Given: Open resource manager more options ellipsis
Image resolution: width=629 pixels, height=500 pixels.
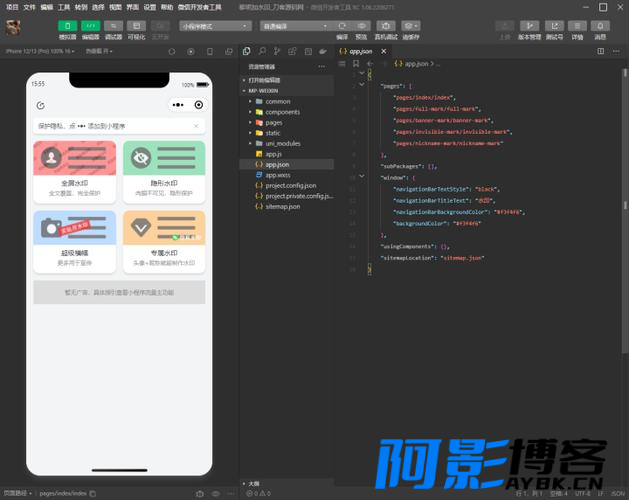Looking at the screenshot, I should coord(322,66).
